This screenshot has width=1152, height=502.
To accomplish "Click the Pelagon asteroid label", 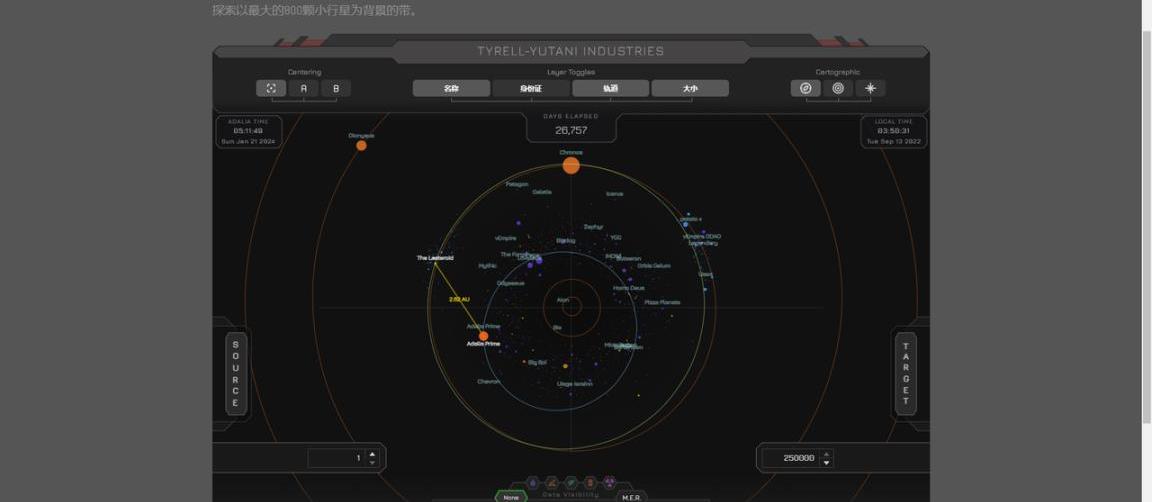I will click(517, 184).
